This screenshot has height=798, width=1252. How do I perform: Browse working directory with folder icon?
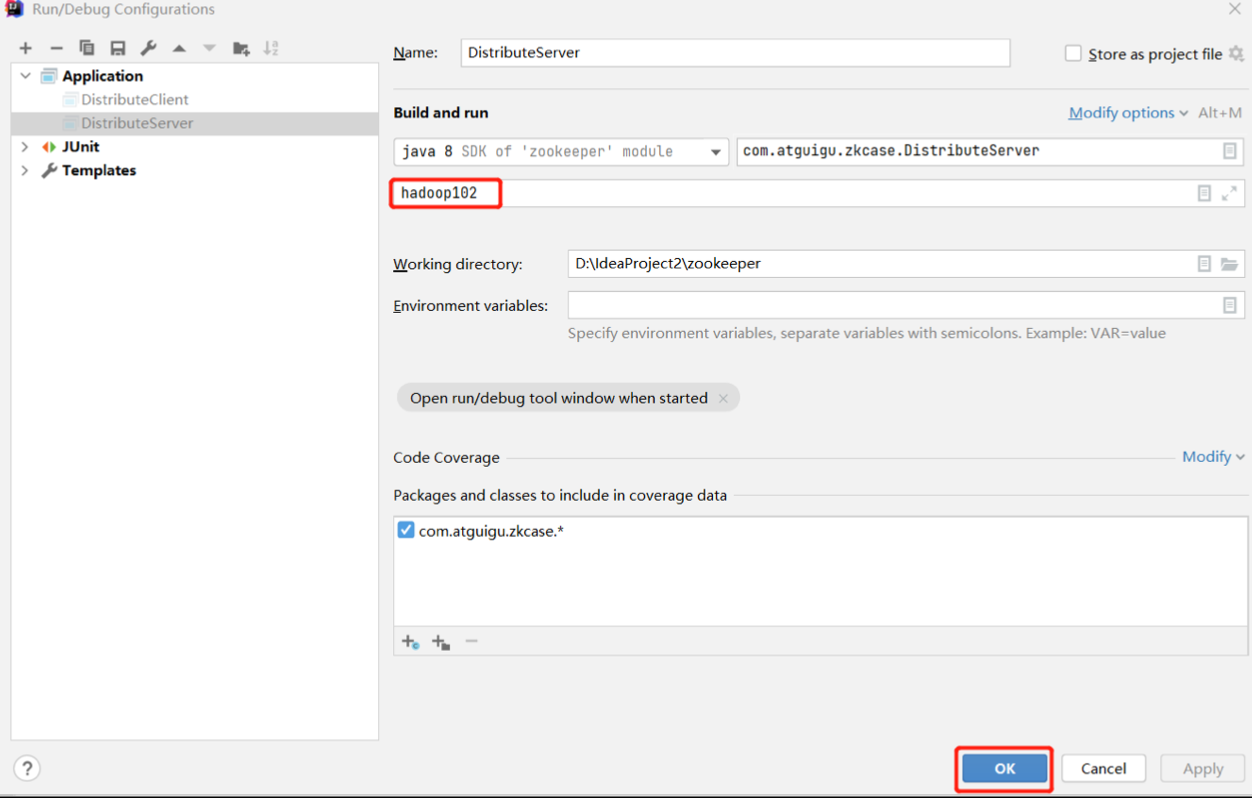click(1229, 264)
